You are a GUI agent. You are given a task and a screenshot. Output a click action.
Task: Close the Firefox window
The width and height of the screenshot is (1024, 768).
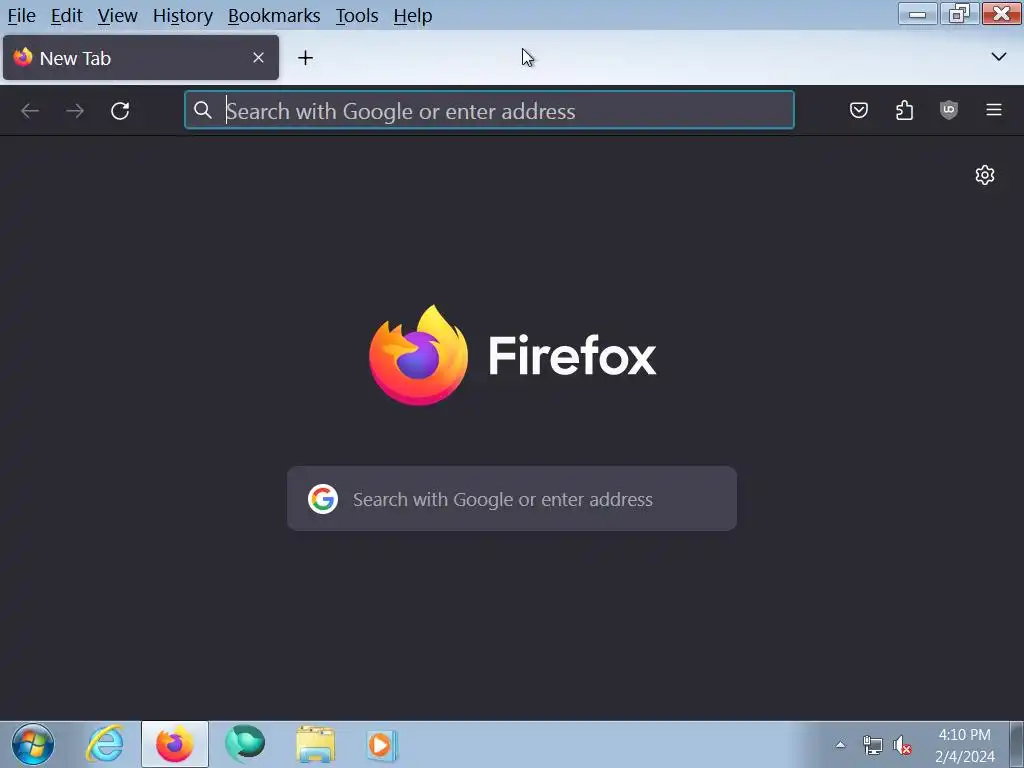1001,14
